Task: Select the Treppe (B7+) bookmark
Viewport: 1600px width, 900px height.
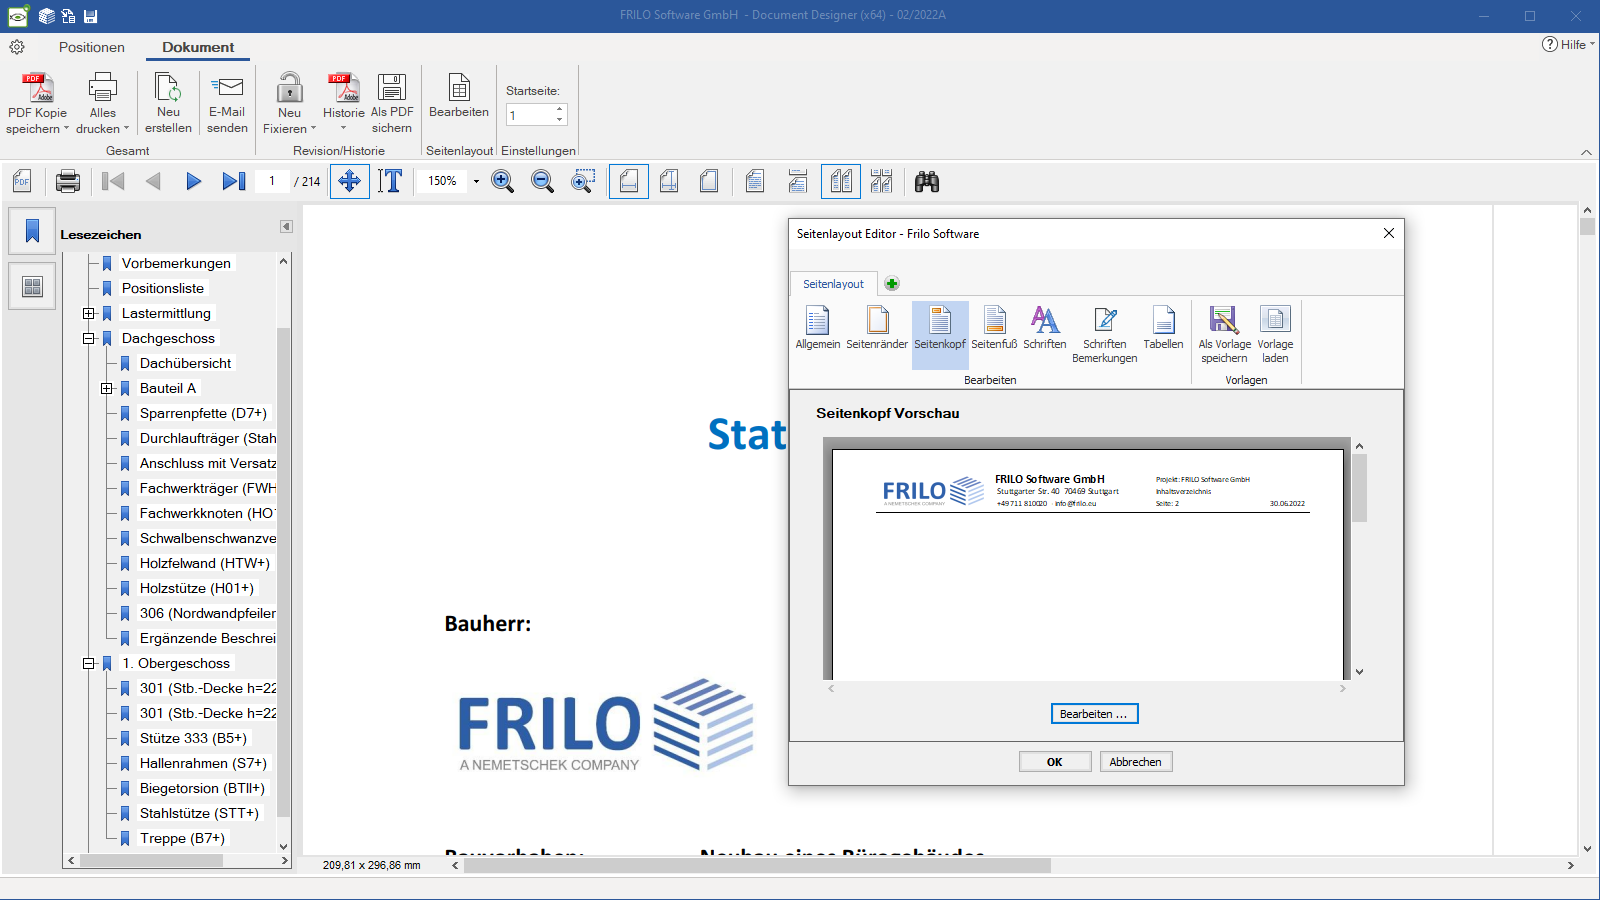Action: pyautogui.click(x=182, y=838)
